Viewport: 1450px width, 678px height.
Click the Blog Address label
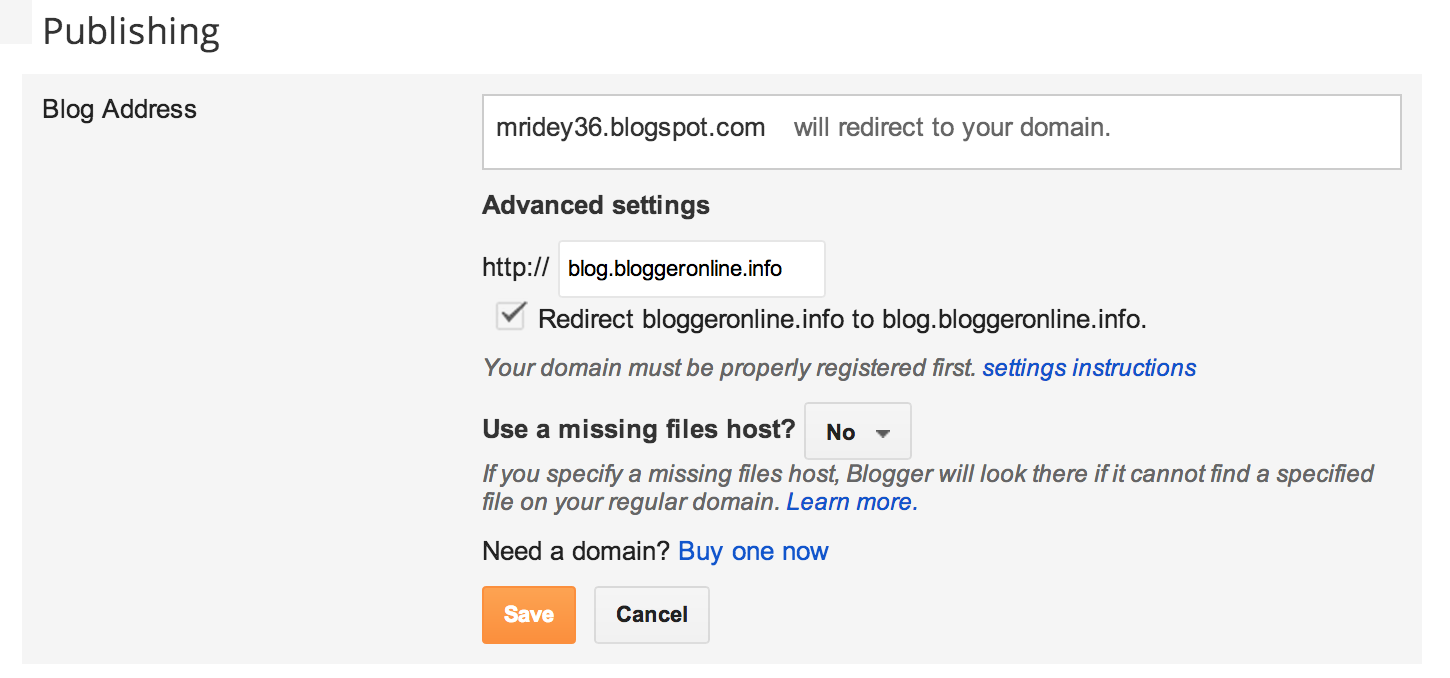(119, 109)
